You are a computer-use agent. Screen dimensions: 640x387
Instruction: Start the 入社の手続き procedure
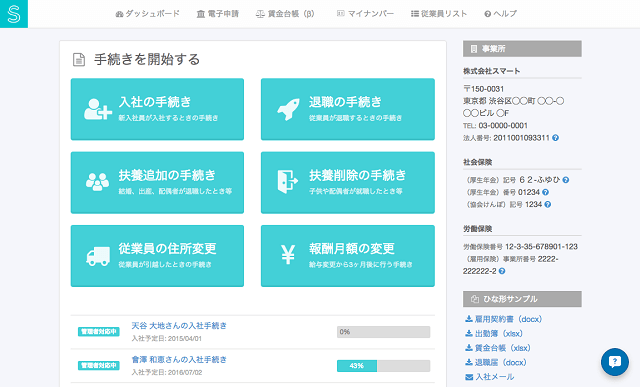point(157,109)
